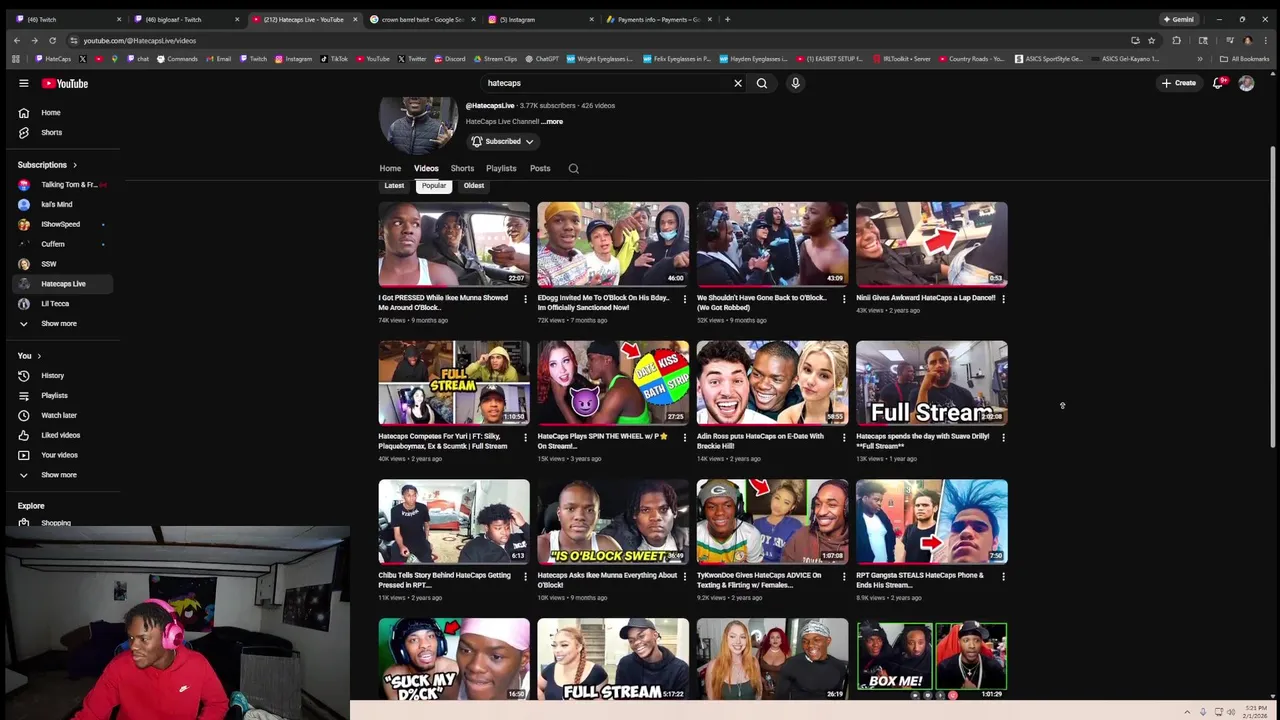Screen dimensions: 1280x720
Task: Open options for 'Ninii Gives Awkward' video
Action: [1003, 299]
